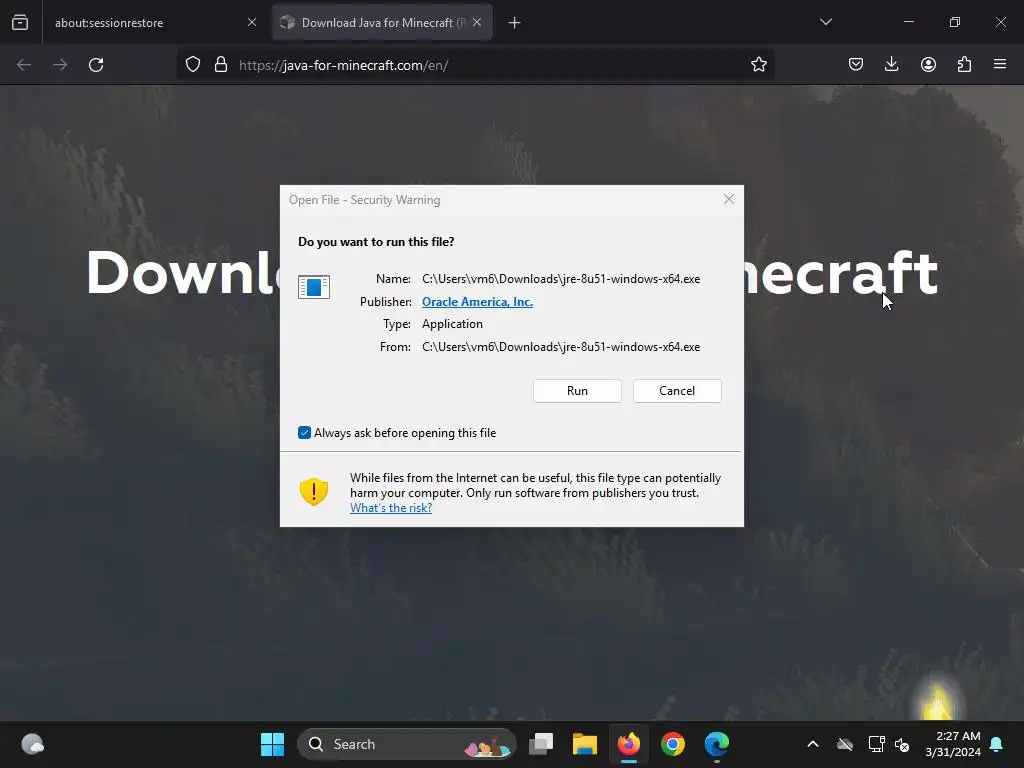Launch File Explorer from taskbar
The image size is (1024, 768).
(584, 744)
